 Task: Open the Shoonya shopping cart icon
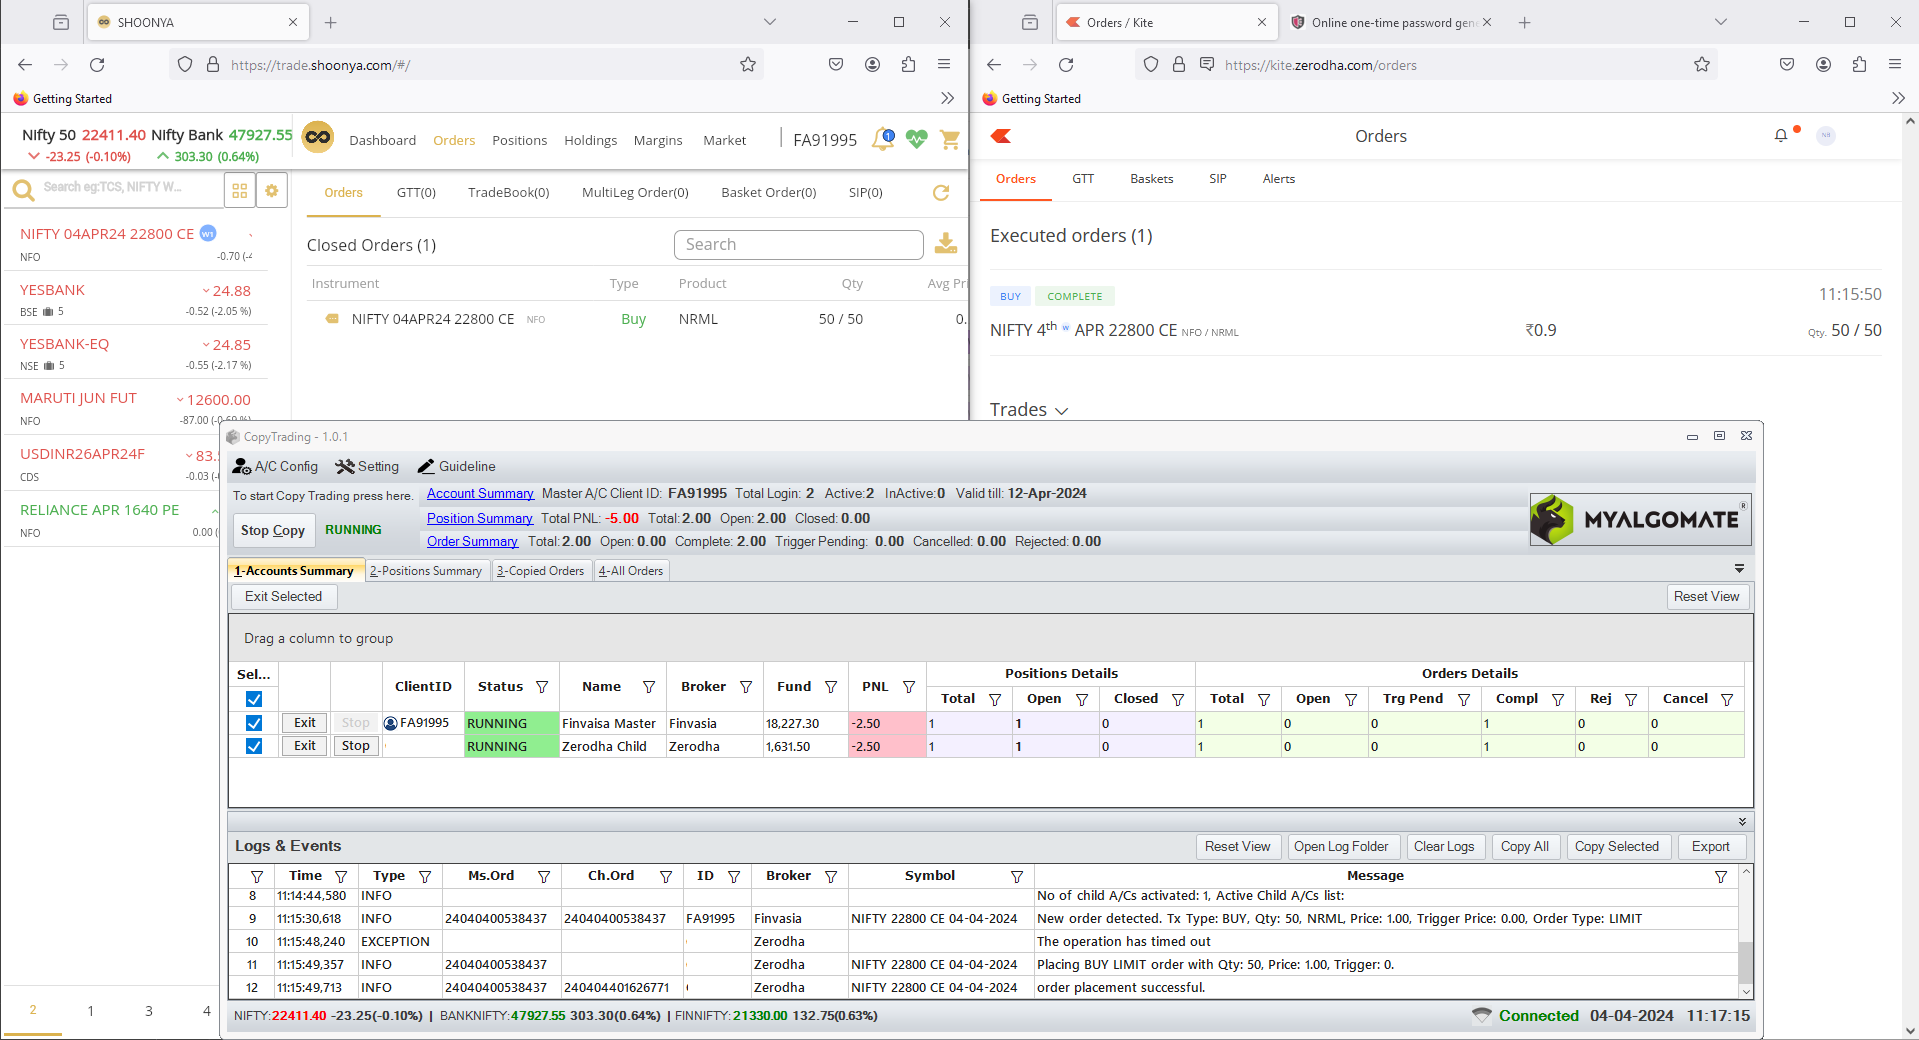click(x=950, y=139)
